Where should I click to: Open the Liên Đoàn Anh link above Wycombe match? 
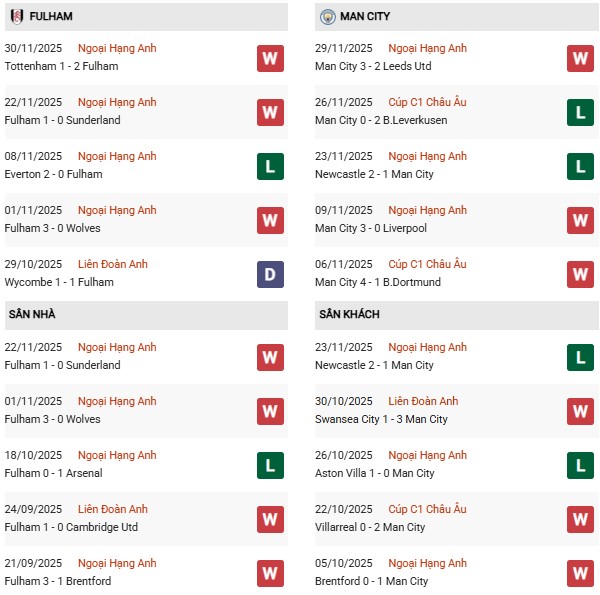(x=113, y=264)
